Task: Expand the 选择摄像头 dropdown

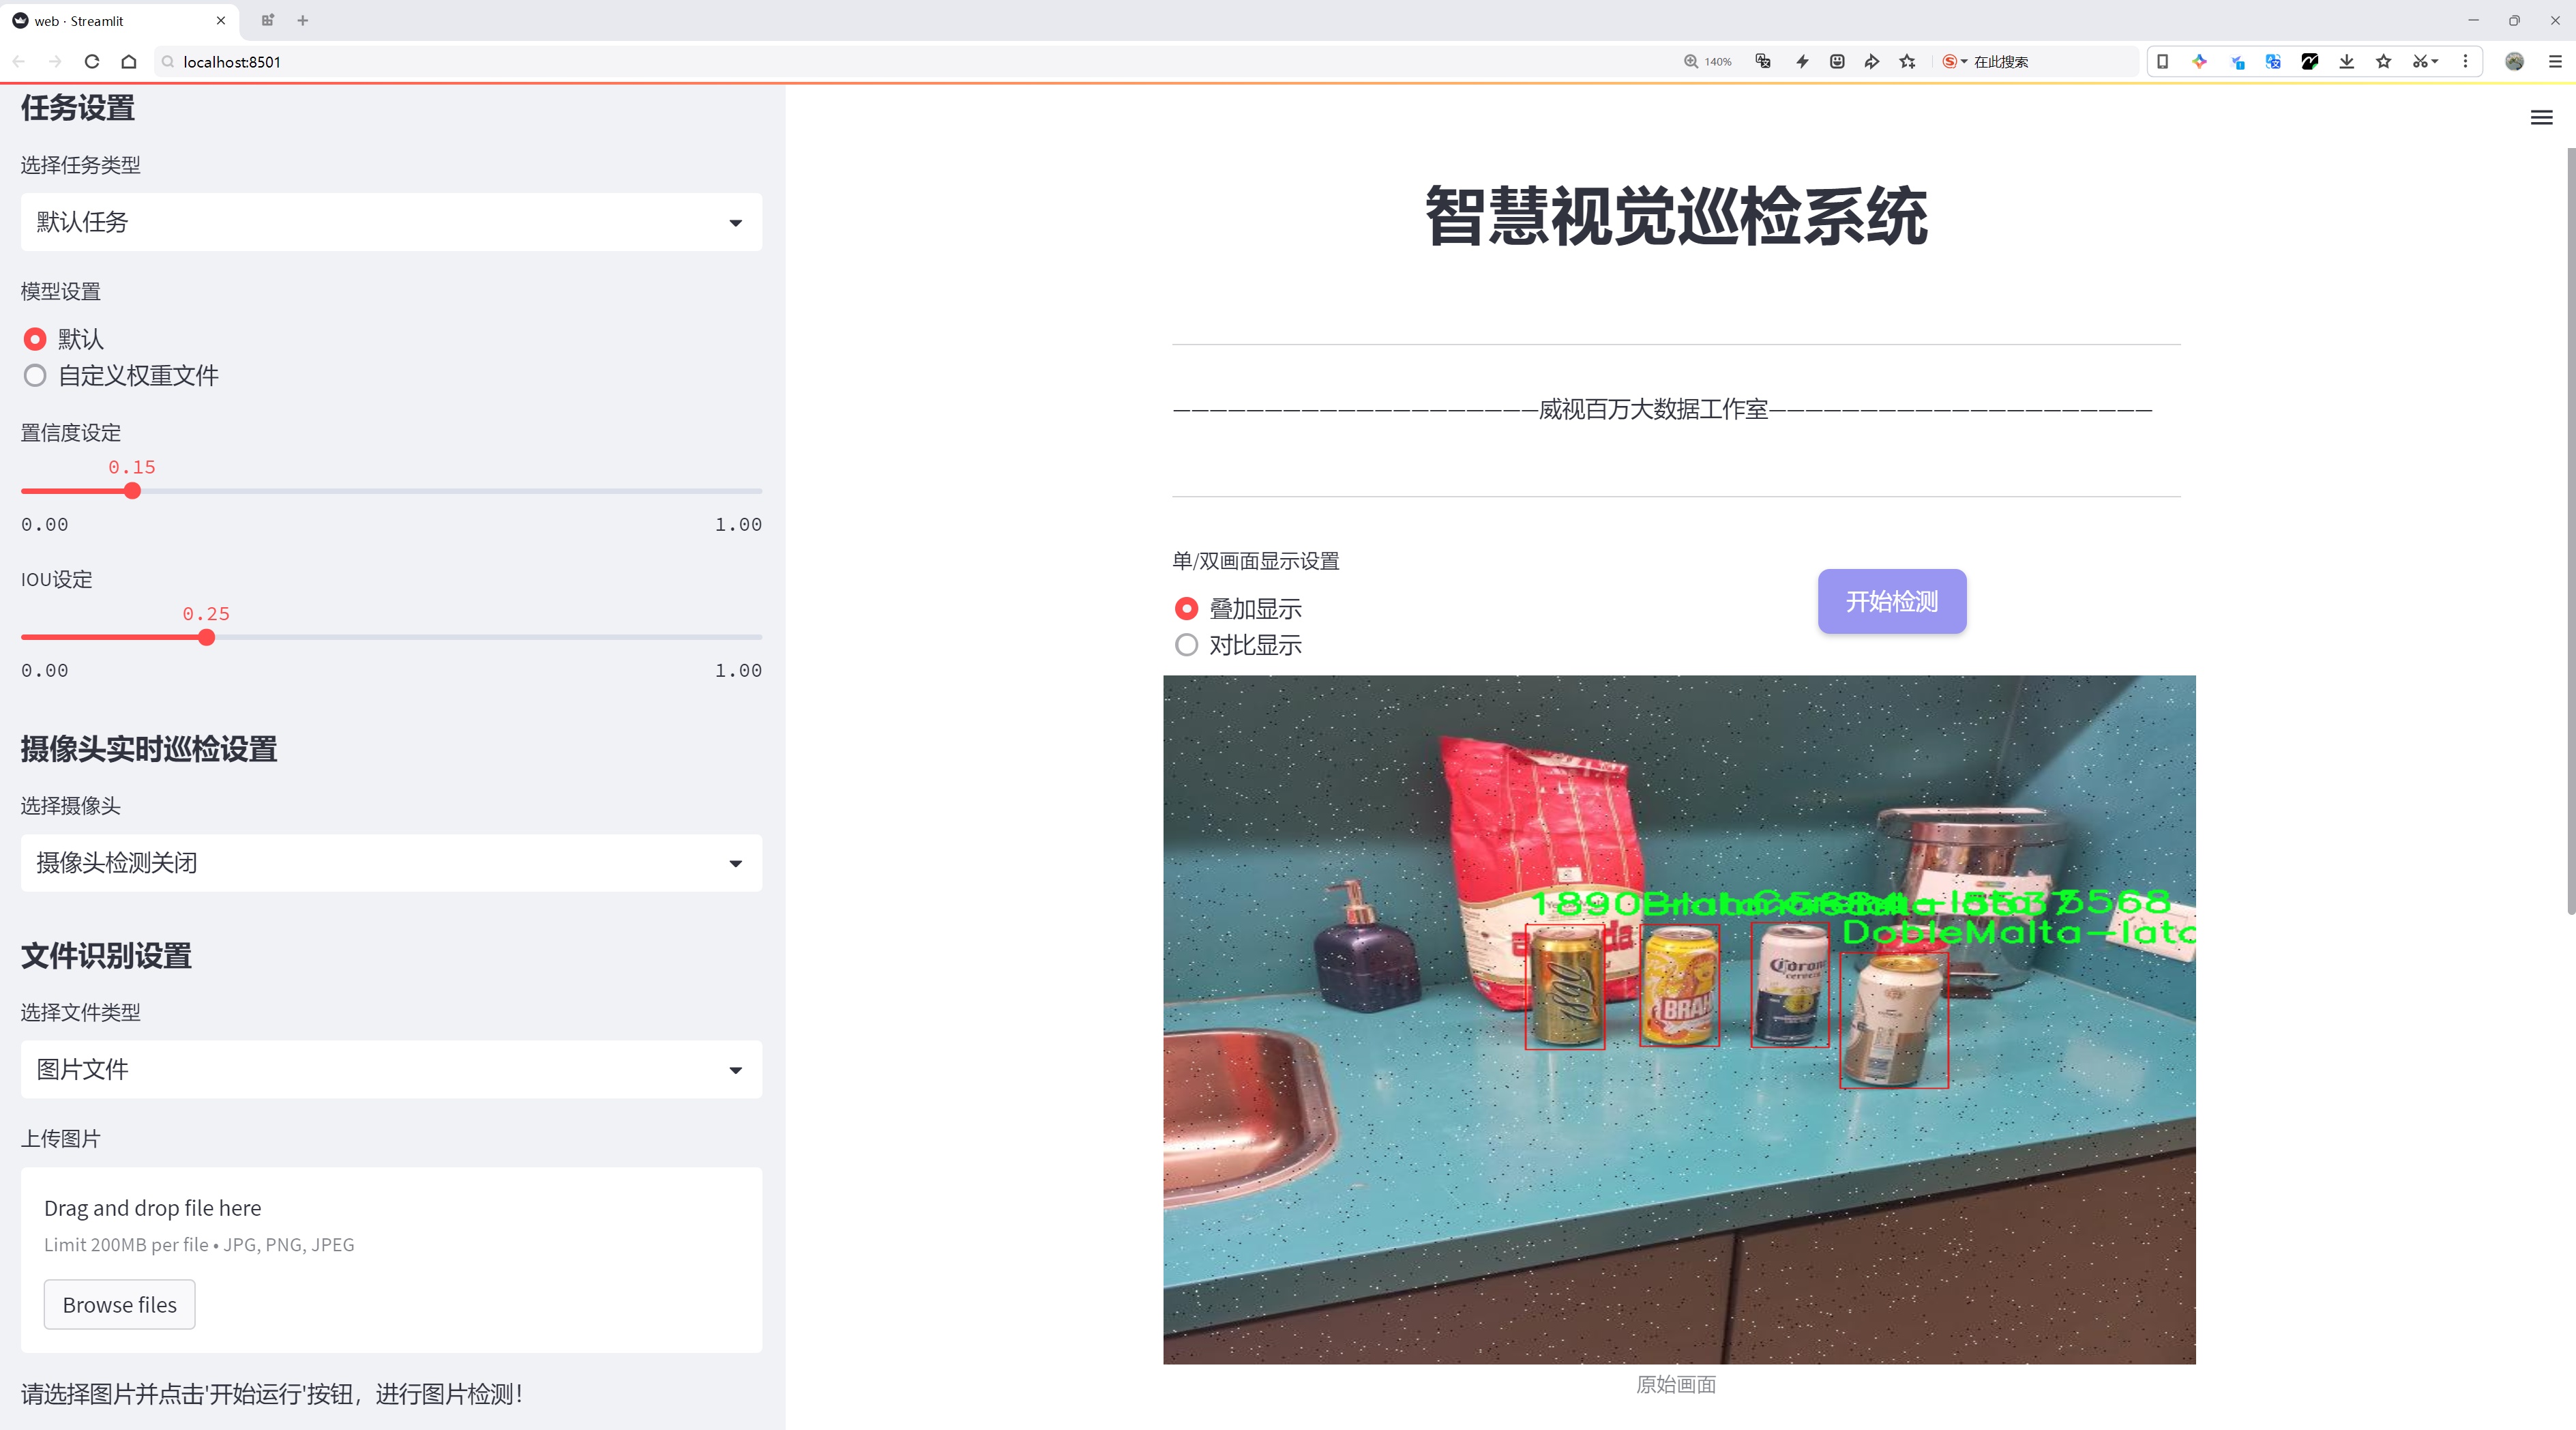Action: [391, 863]
